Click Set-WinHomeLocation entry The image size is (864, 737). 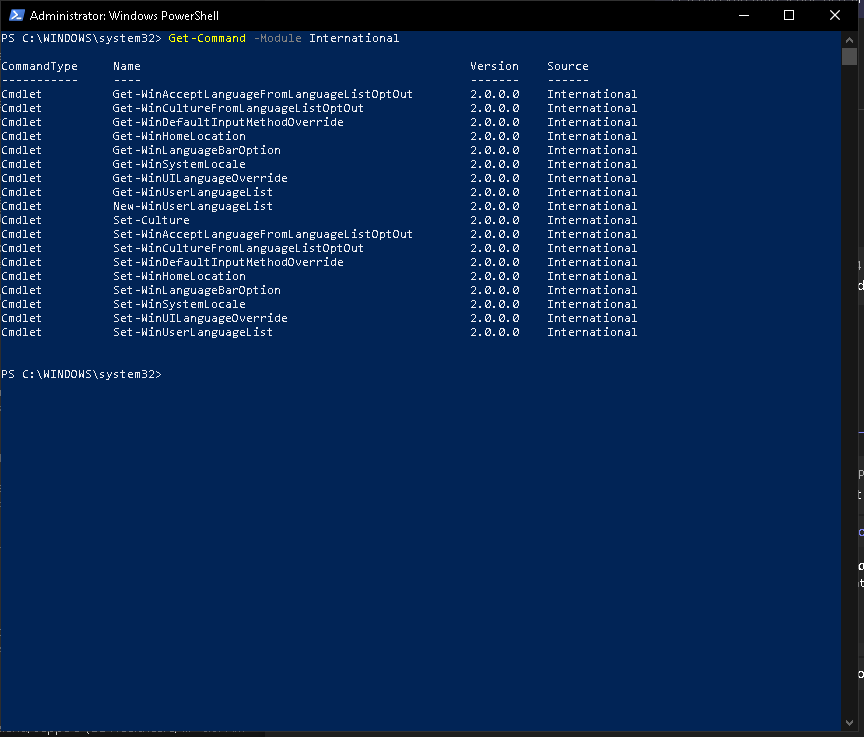point(179,277)
